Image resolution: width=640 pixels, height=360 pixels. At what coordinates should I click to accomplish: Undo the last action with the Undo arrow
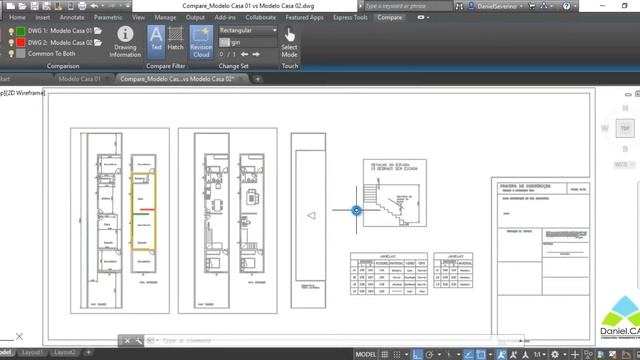[94, 6]
